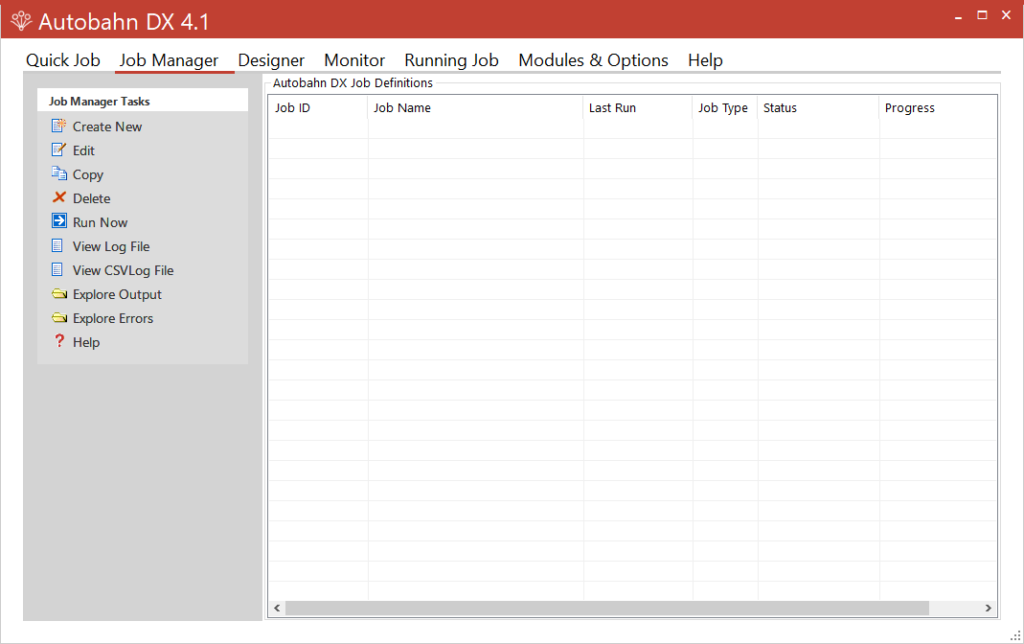
Task: Click the Explore Output folder icon
Action: 59,294
